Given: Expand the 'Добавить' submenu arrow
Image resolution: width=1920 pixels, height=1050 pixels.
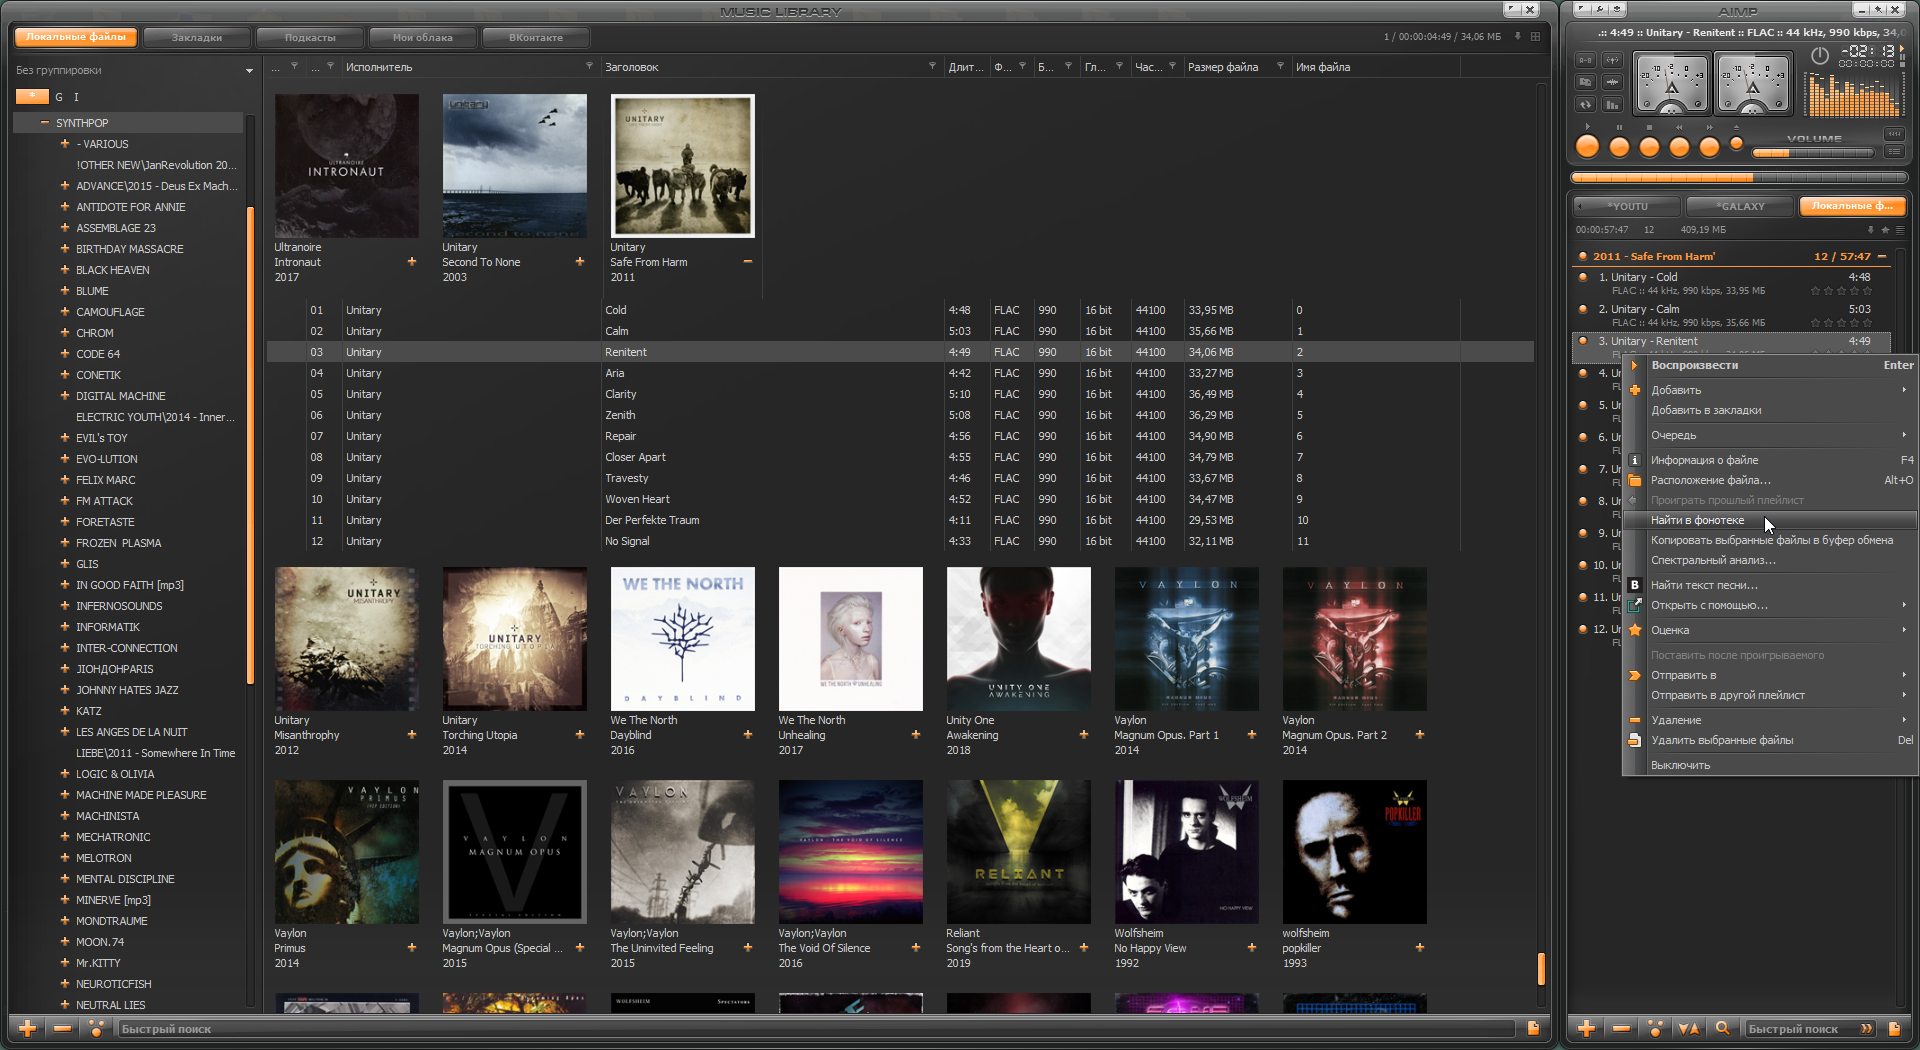Looking at the screenshot, I should click(x=1903, y=390).
